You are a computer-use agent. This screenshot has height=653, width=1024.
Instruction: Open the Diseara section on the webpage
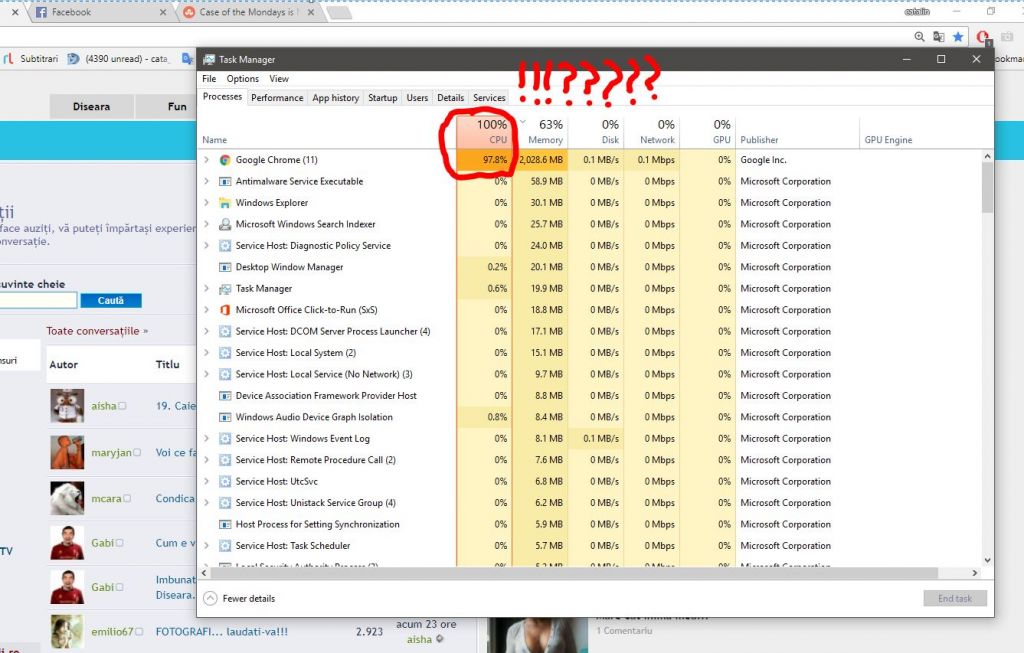[91, 106]
